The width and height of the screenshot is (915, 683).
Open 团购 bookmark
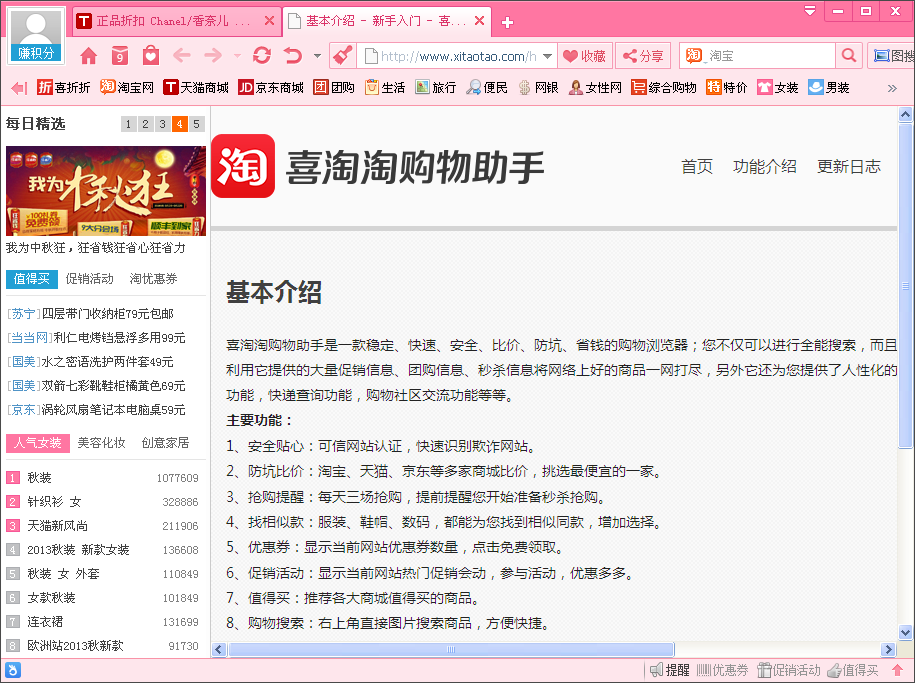coord(334,88)
